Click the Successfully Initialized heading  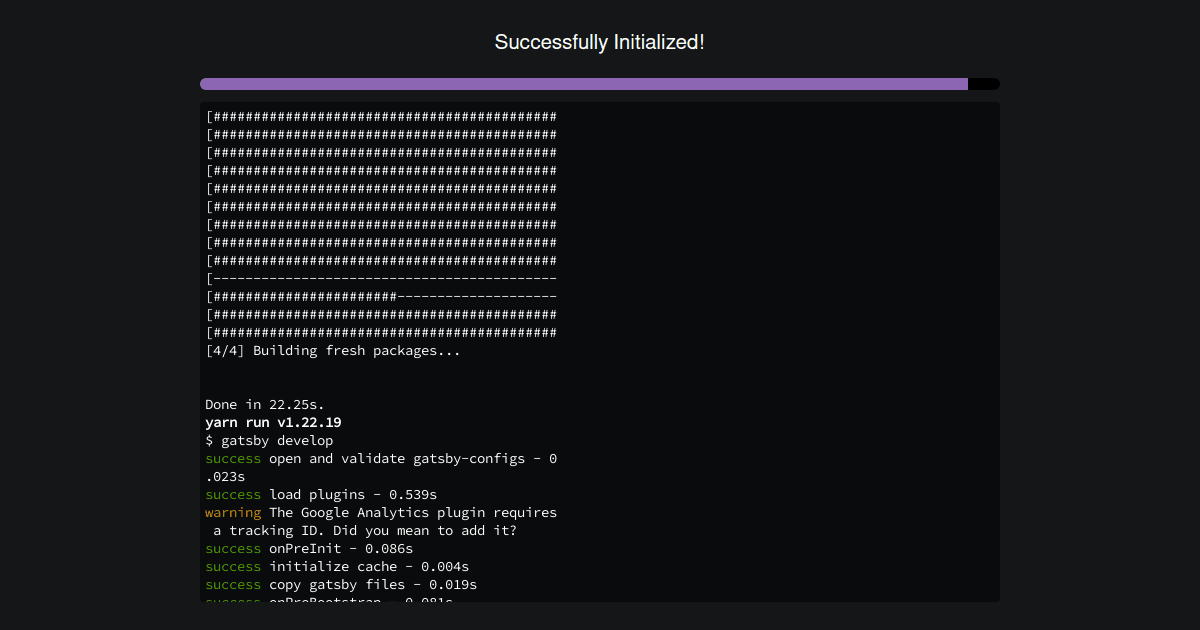point(599,42)
